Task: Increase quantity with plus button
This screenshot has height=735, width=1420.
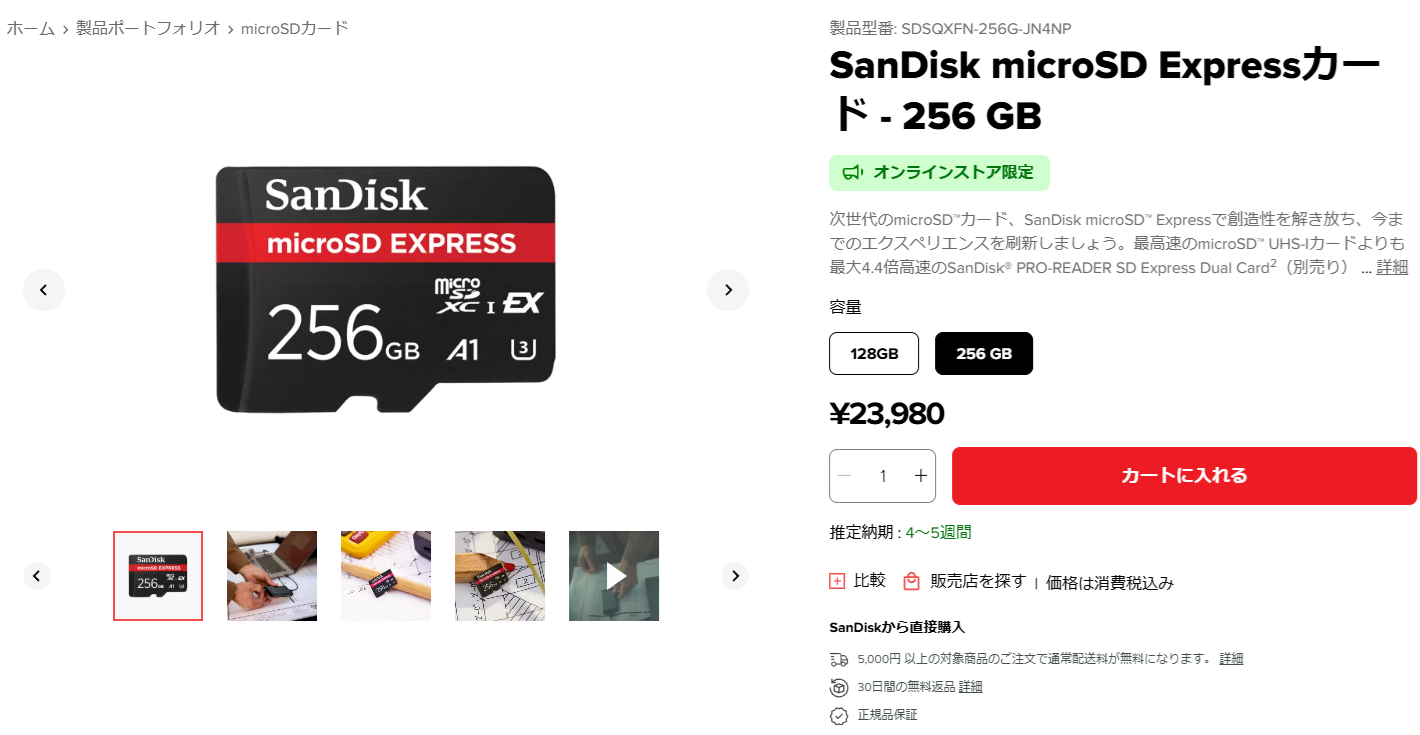Action: pos(921,476)
